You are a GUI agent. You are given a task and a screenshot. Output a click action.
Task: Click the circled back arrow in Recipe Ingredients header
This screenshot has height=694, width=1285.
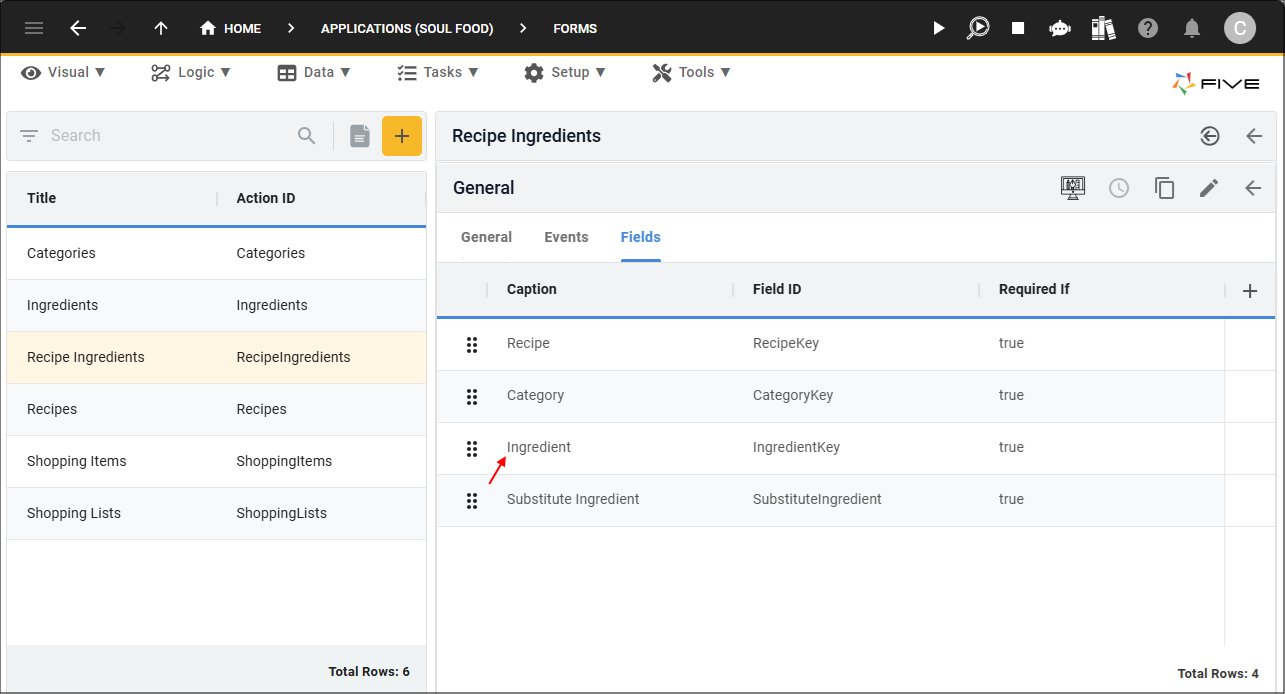point(1210,136)
